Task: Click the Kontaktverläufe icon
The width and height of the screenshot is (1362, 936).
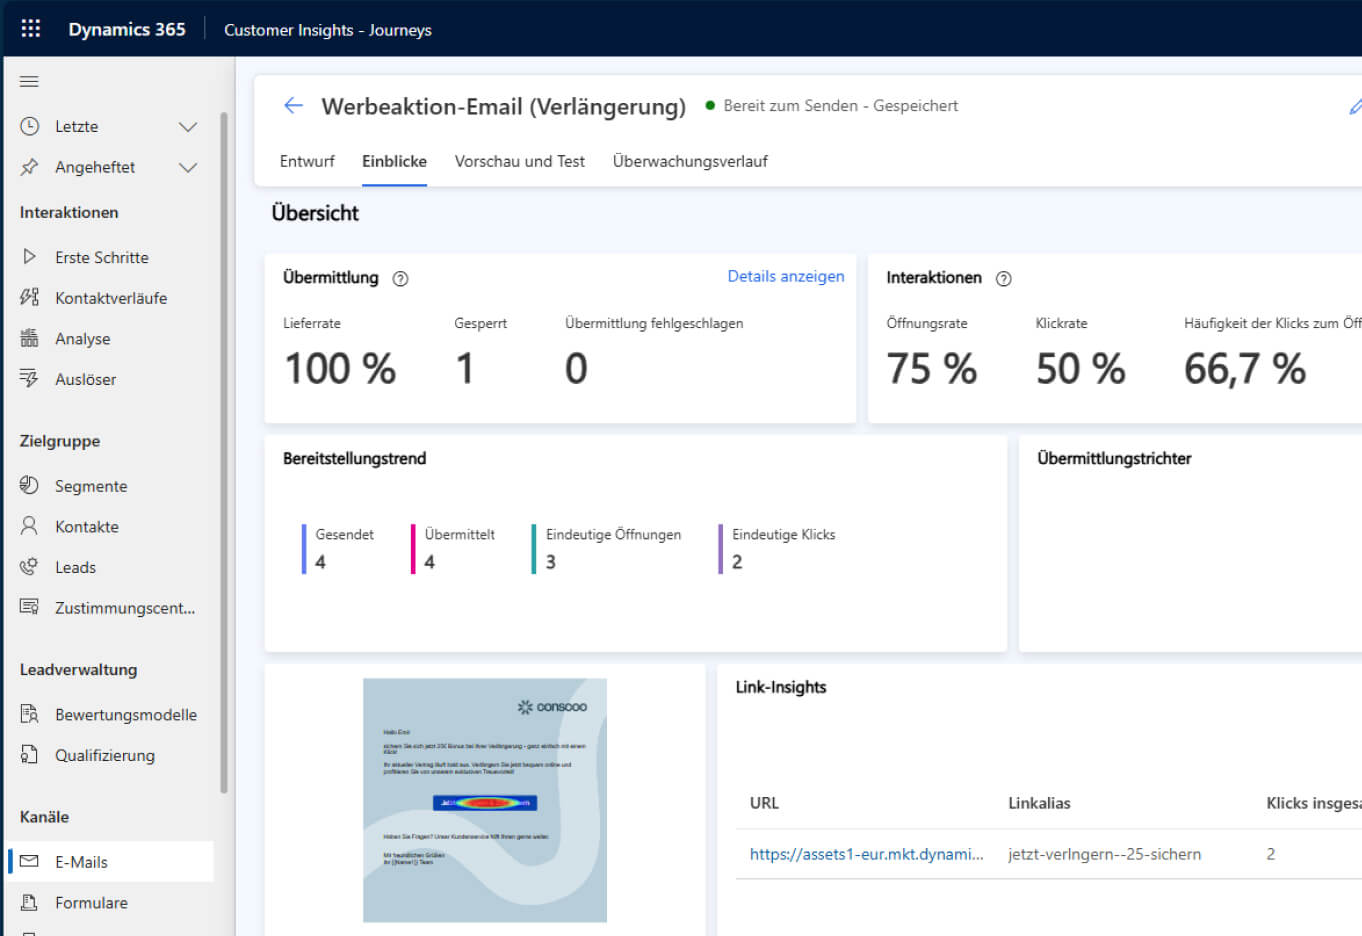Action: point(30,297)
